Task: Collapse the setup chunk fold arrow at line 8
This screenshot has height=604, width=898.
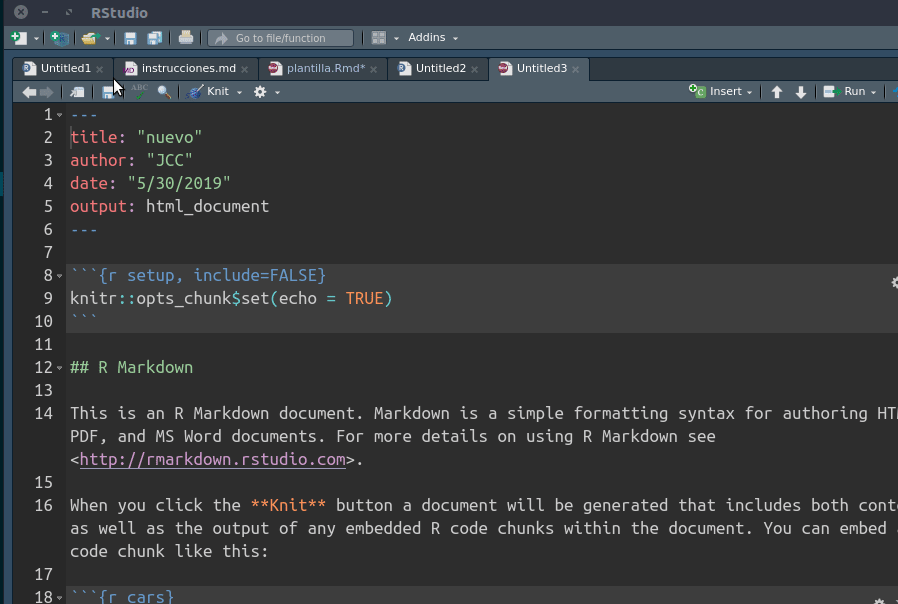Action: (60, 276)
